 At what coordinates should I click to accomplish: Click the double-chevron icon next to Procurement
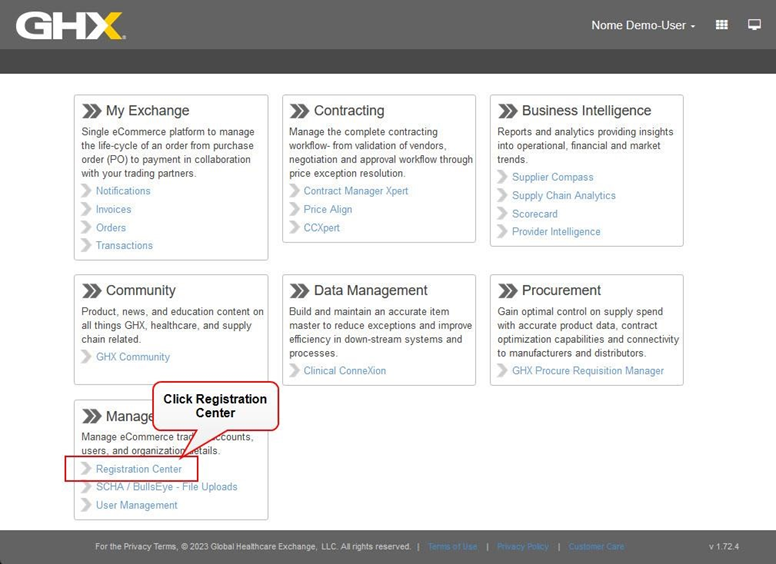coord(507,291)
